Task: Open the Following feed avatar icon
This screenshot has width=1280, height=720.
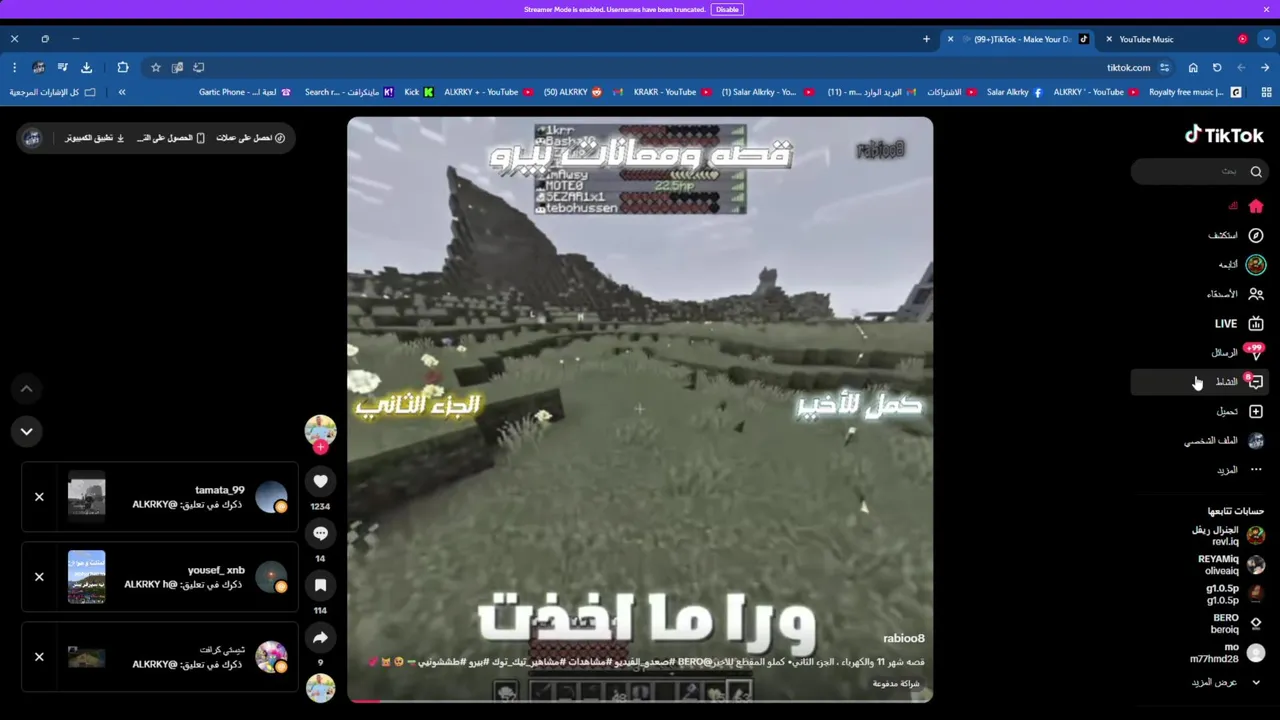Action: (1255, 264)
